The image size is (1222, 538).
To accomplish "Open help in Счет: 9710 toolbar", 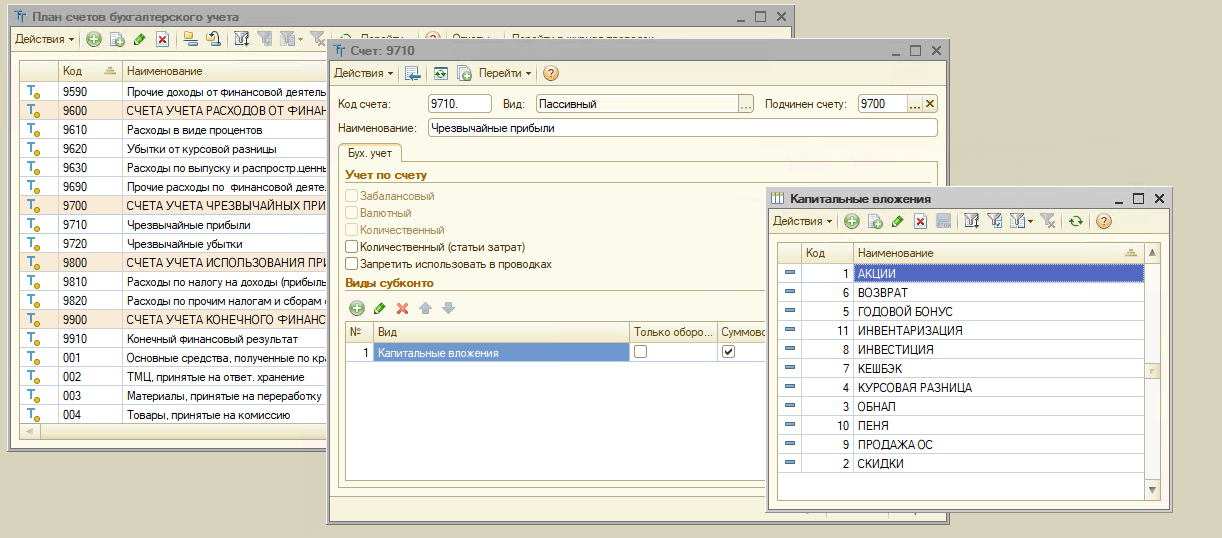I will coord(550,73).
